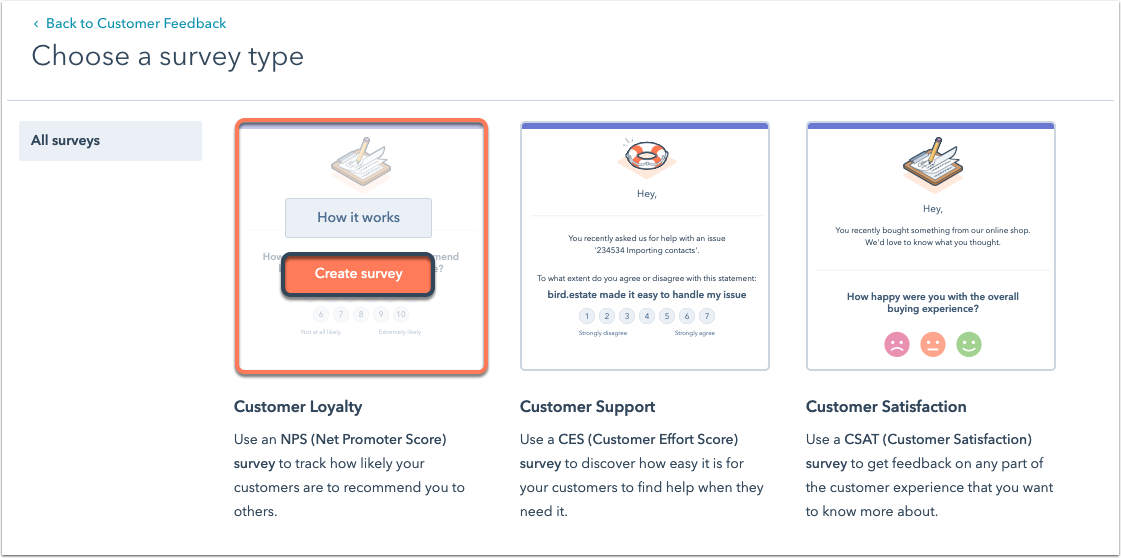The width and height of the screenshot is (1121, 558).
Task: Select rating 4 on the CES scale
Action: pos(646,316)
